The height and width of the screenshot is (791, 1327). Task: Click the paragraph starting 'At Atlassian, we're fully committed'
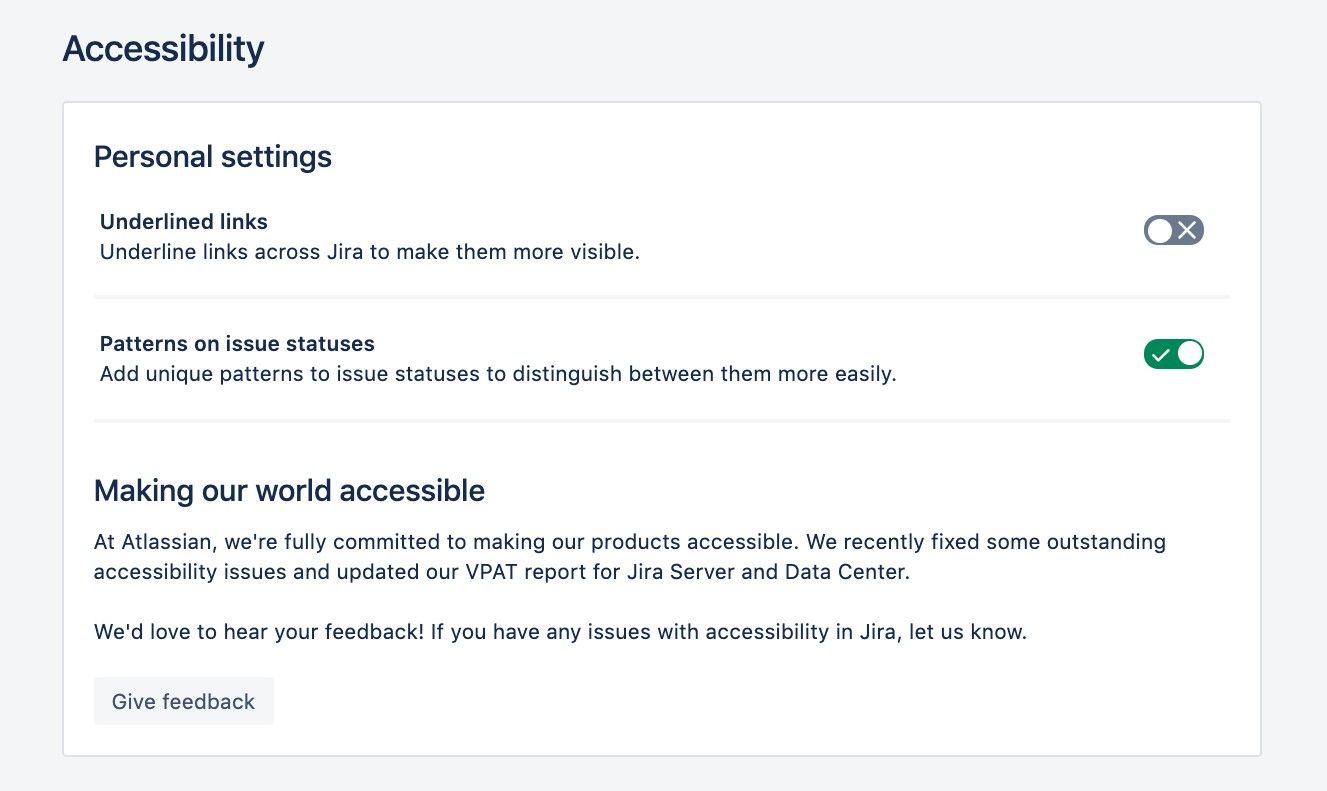click(x=630, y=558)
